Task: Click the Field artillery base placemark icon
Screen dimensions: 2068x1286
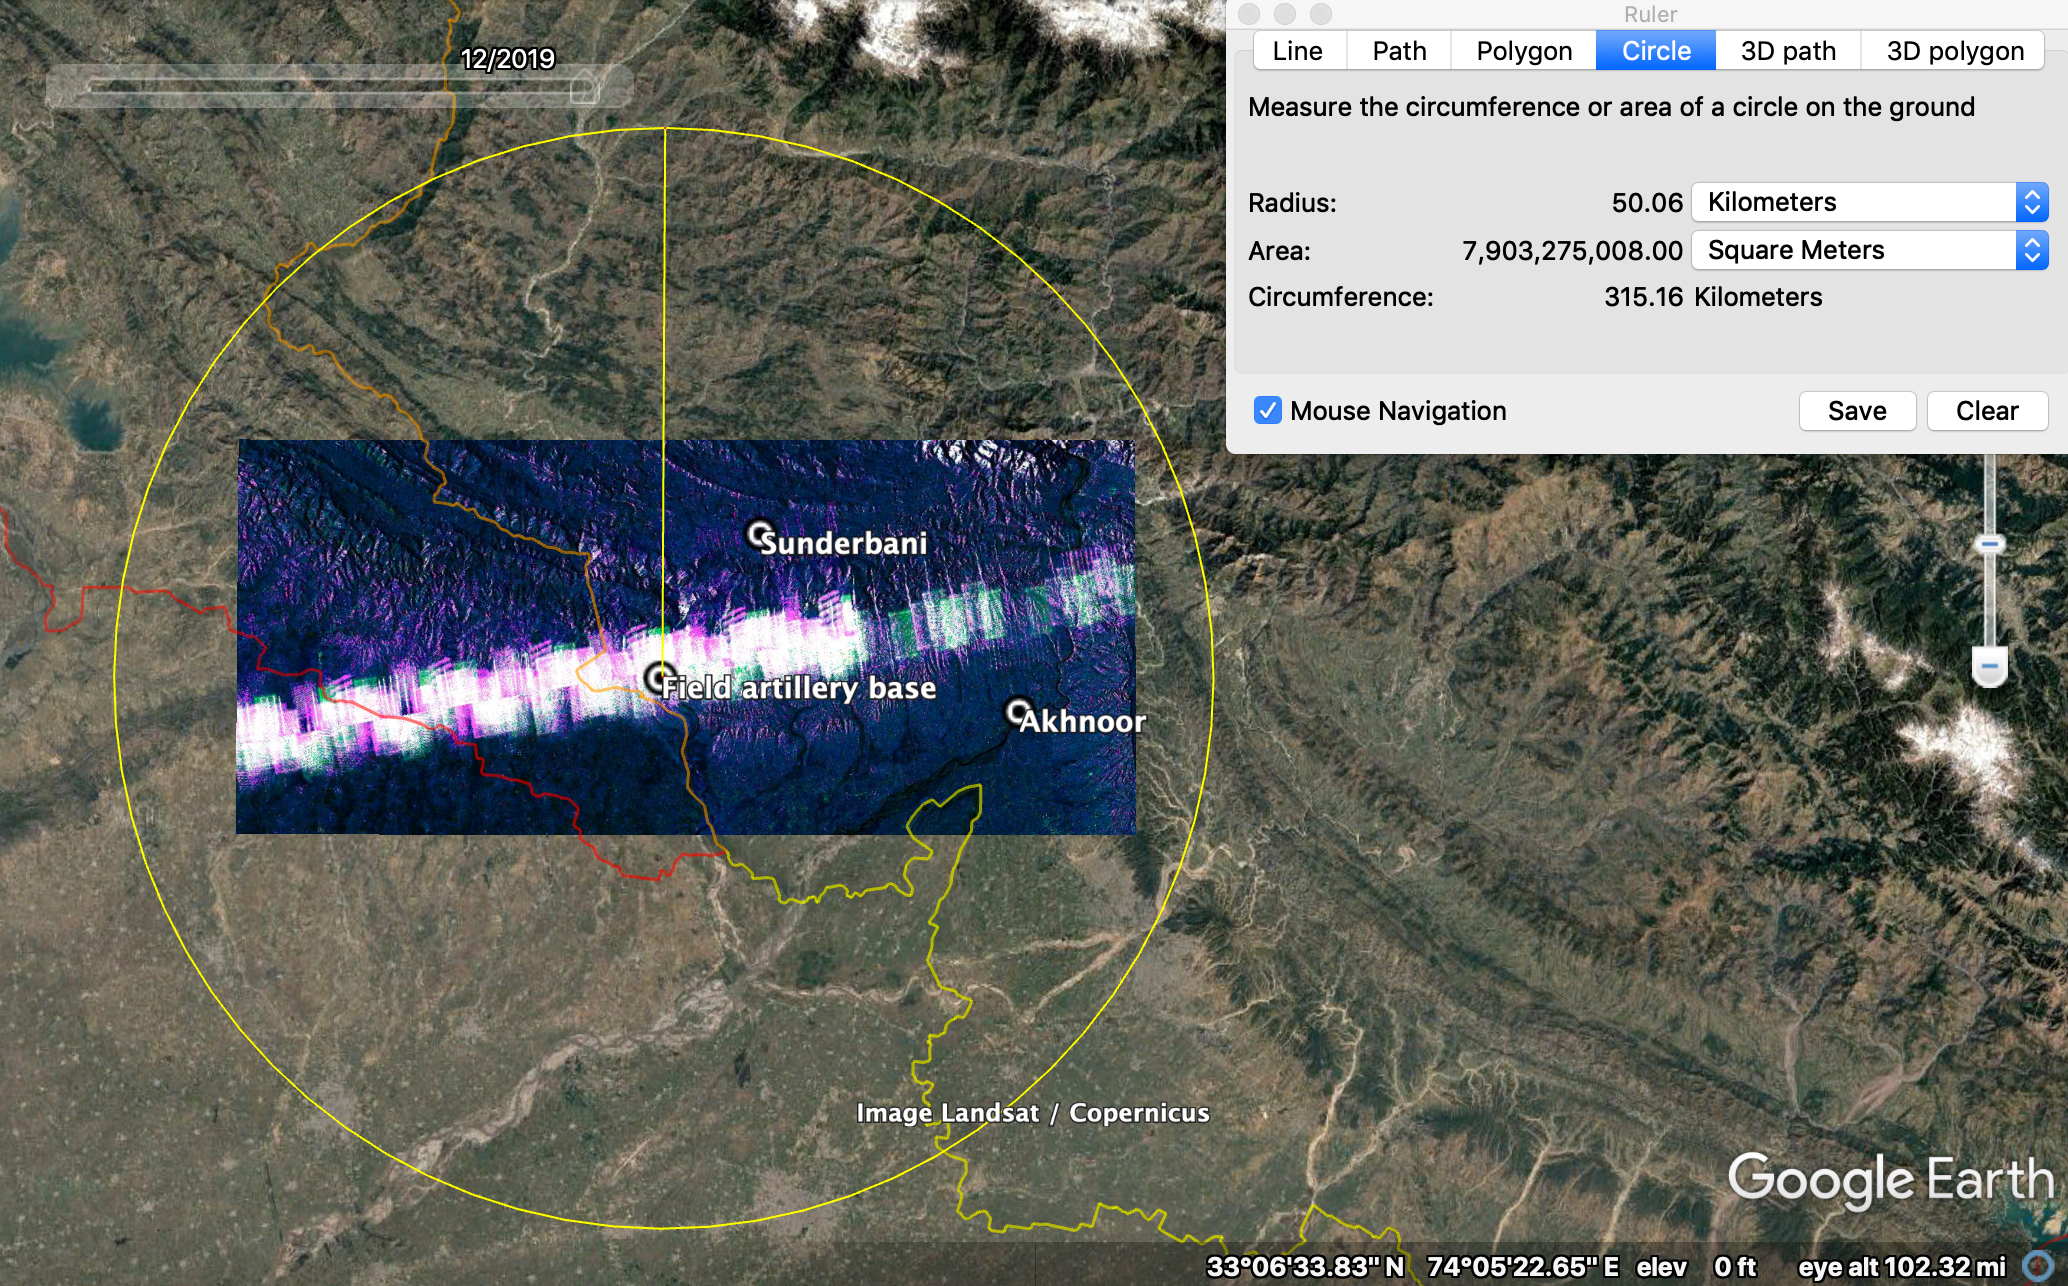Action: tap(658, 678)
